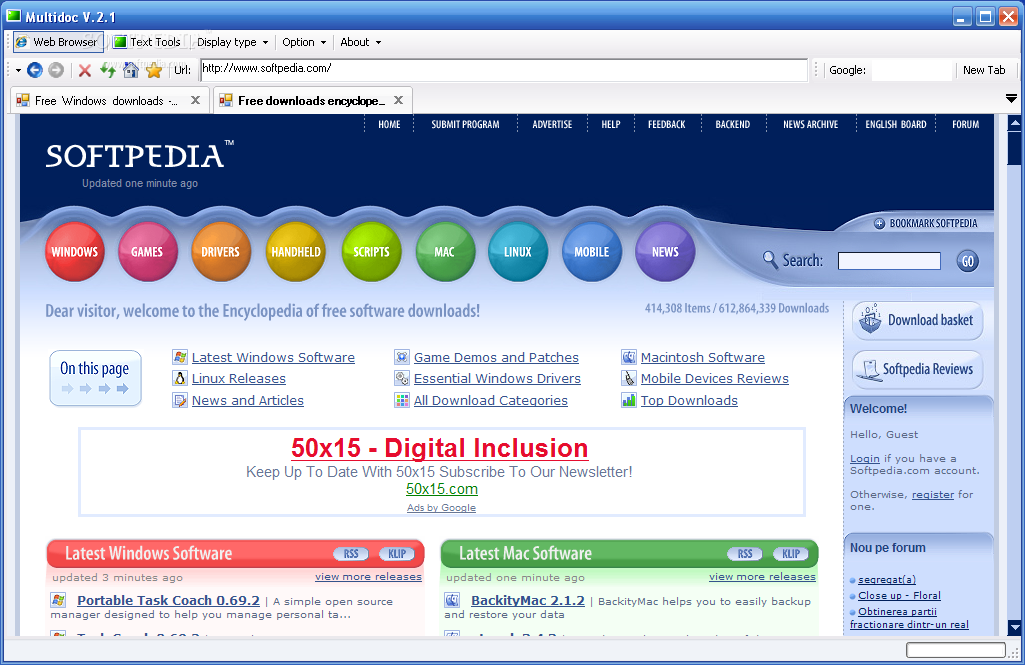The height and width of the screenshot is (665, 1025).
Task: Open All Download Categories link
Action: [490, 401]
